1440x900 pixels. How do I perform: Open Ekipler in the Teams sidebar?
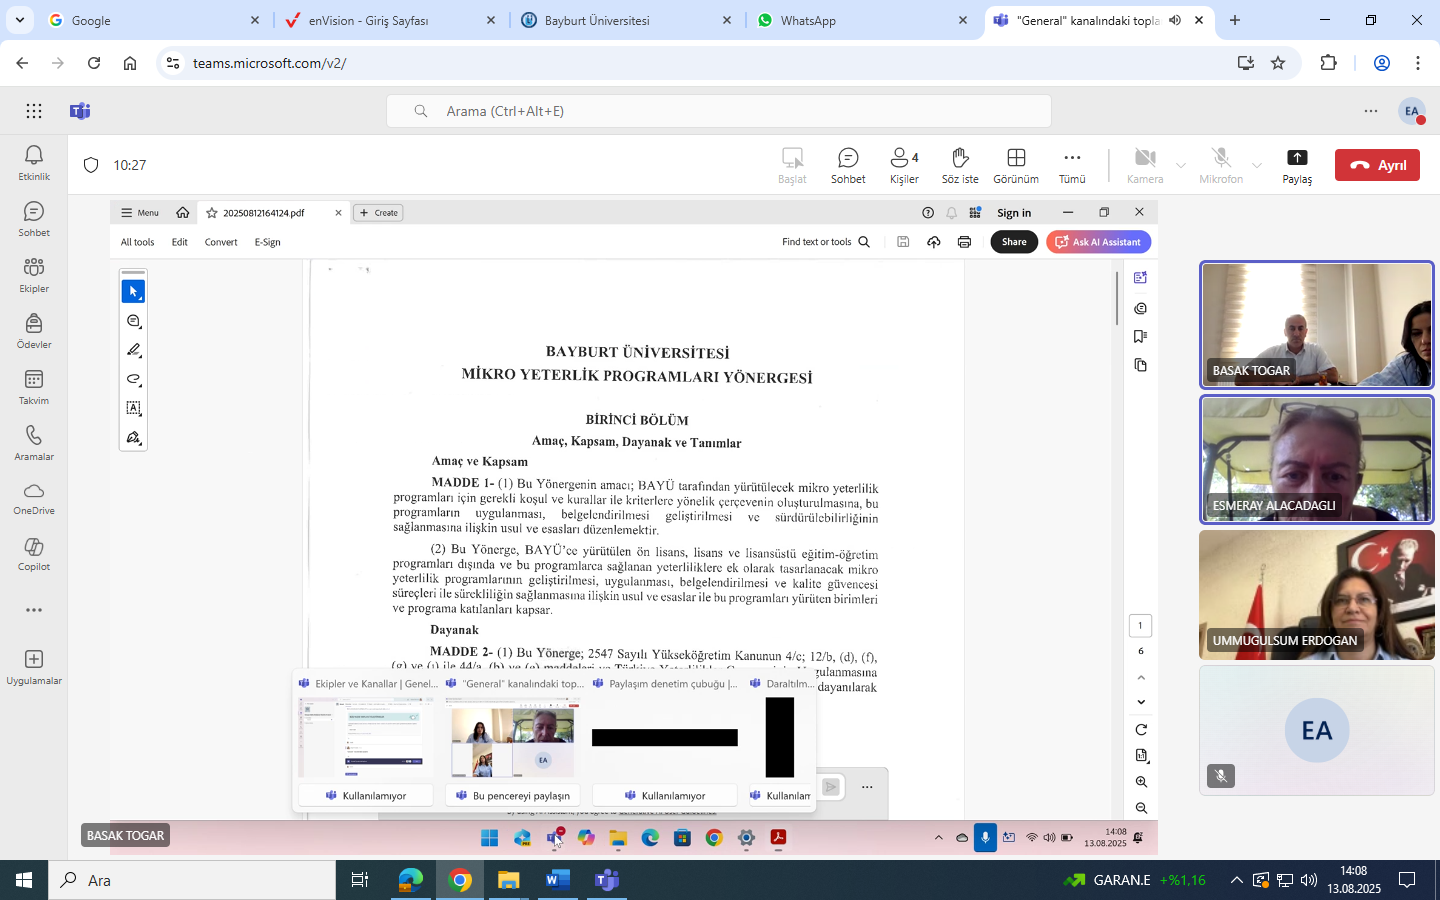click(34, 274)
